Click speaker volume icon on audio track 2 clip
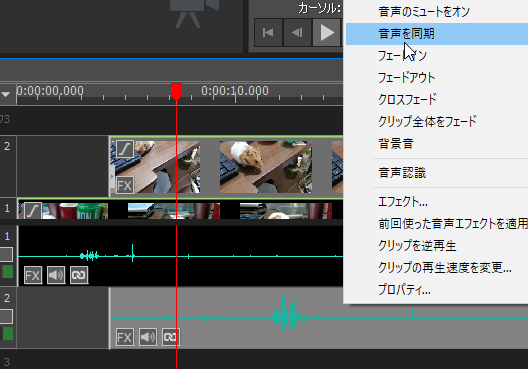 point(148,337)
